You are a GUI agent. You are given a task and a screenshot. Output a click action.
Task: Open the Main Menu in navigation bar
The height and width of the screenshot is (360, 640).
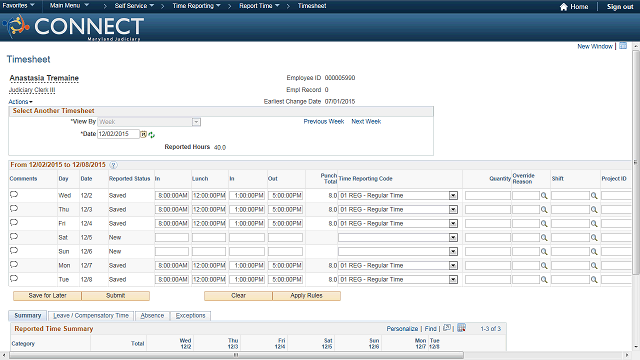pyautogui.click(x=69, y=6)
